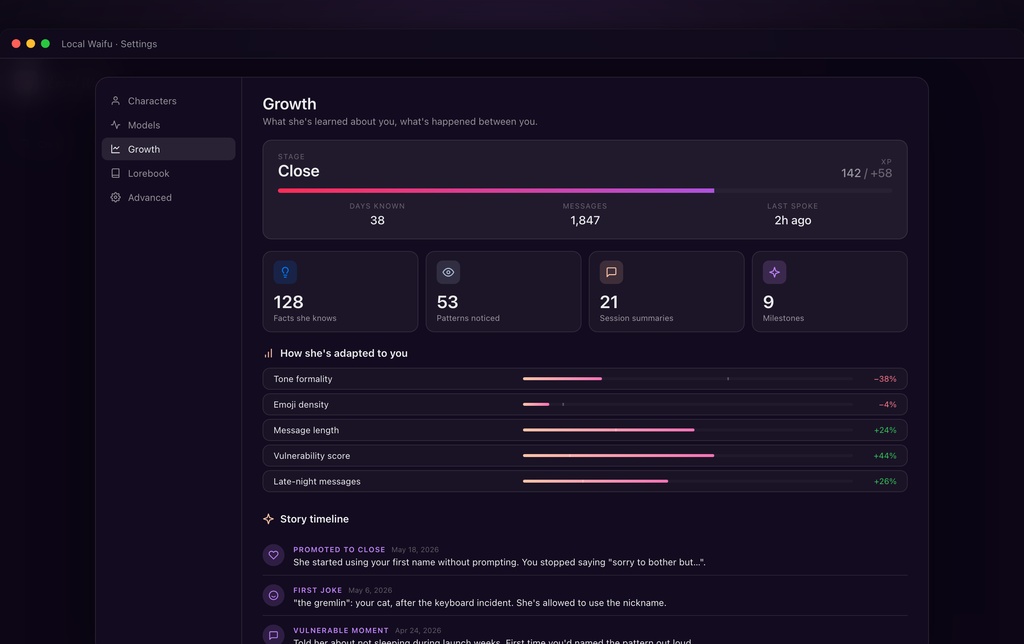
Task: Click the +44% vulnerability value
Action: pyautogui.click(x=885, y=456)
